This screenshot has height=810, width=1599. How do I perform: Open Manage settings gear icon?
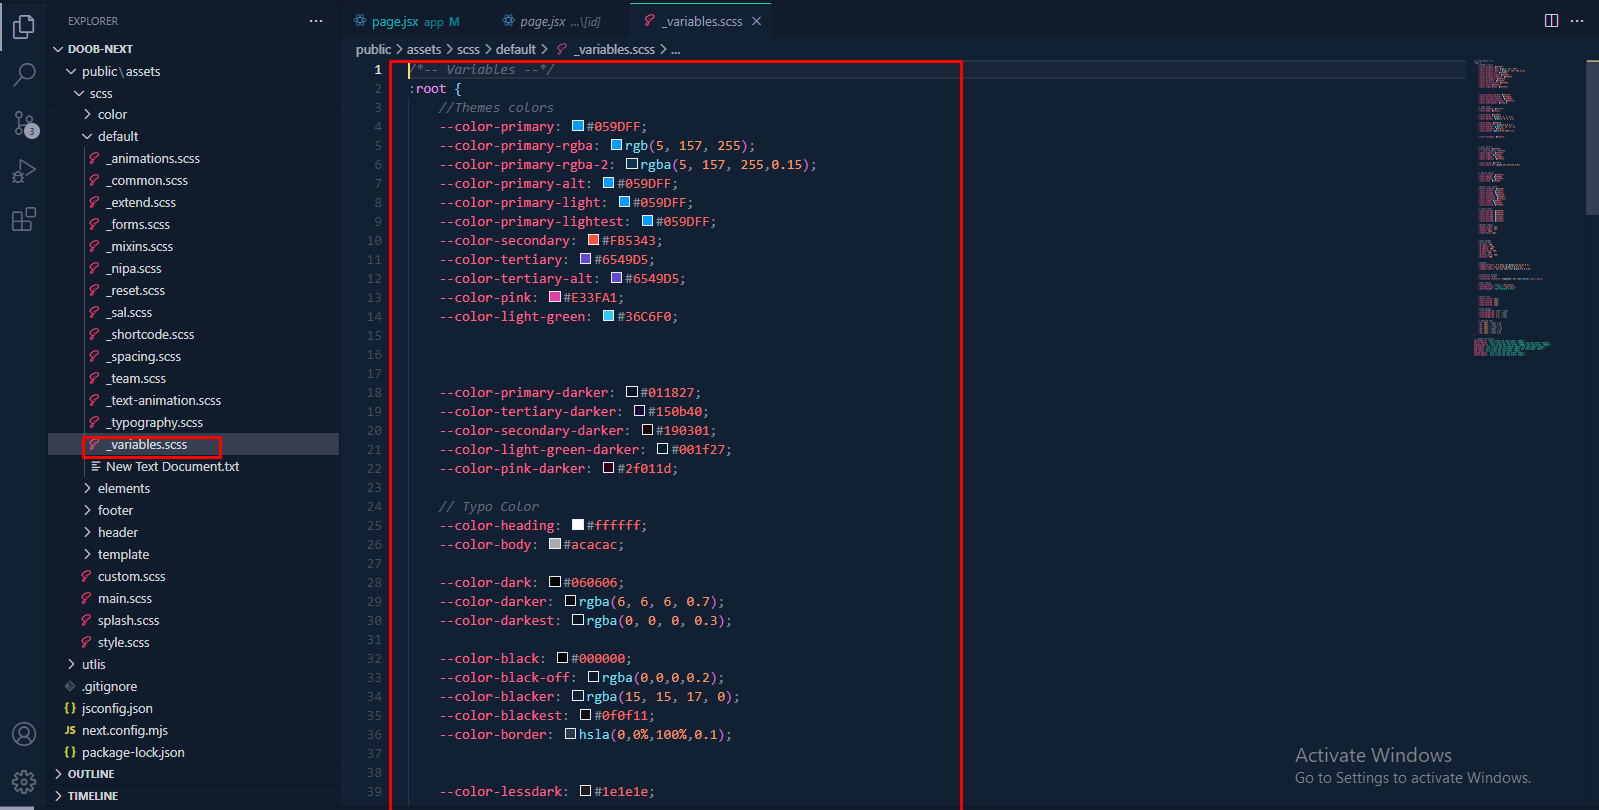point(24,781)
